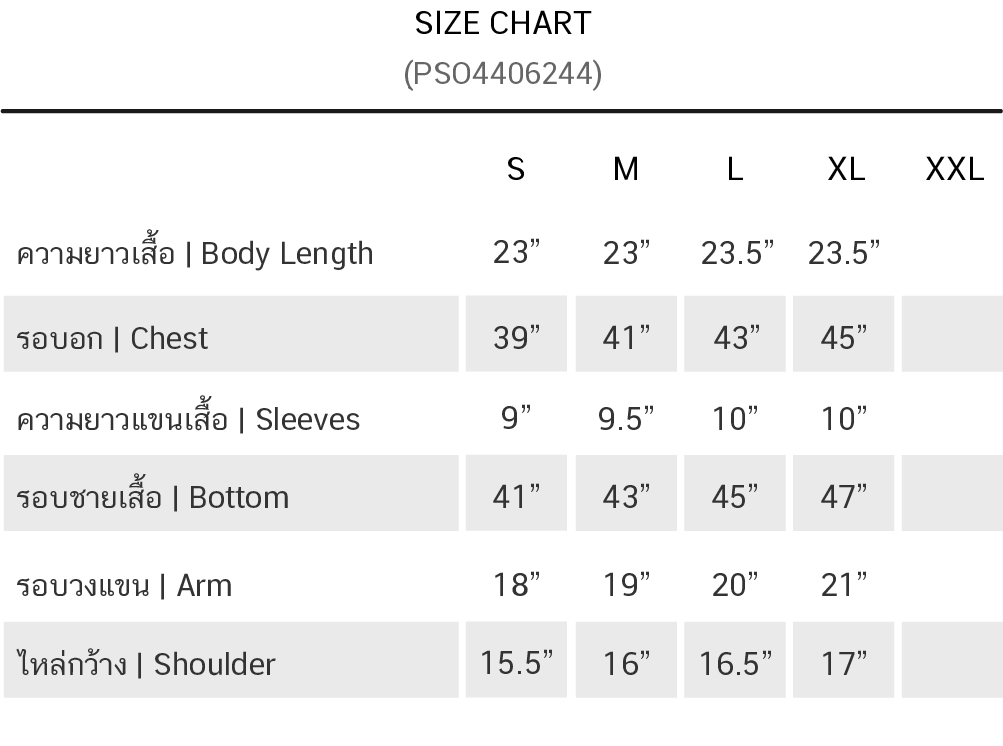
Task: Click the Arm value for size M
Action: pos(626,584)
